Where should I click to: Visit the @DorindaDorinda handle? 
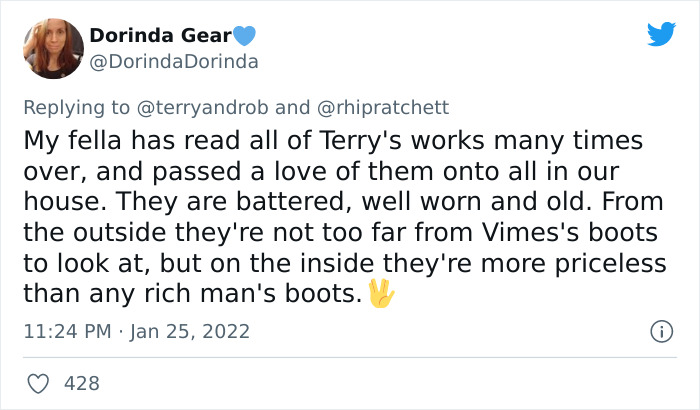[x=174, y=61]
